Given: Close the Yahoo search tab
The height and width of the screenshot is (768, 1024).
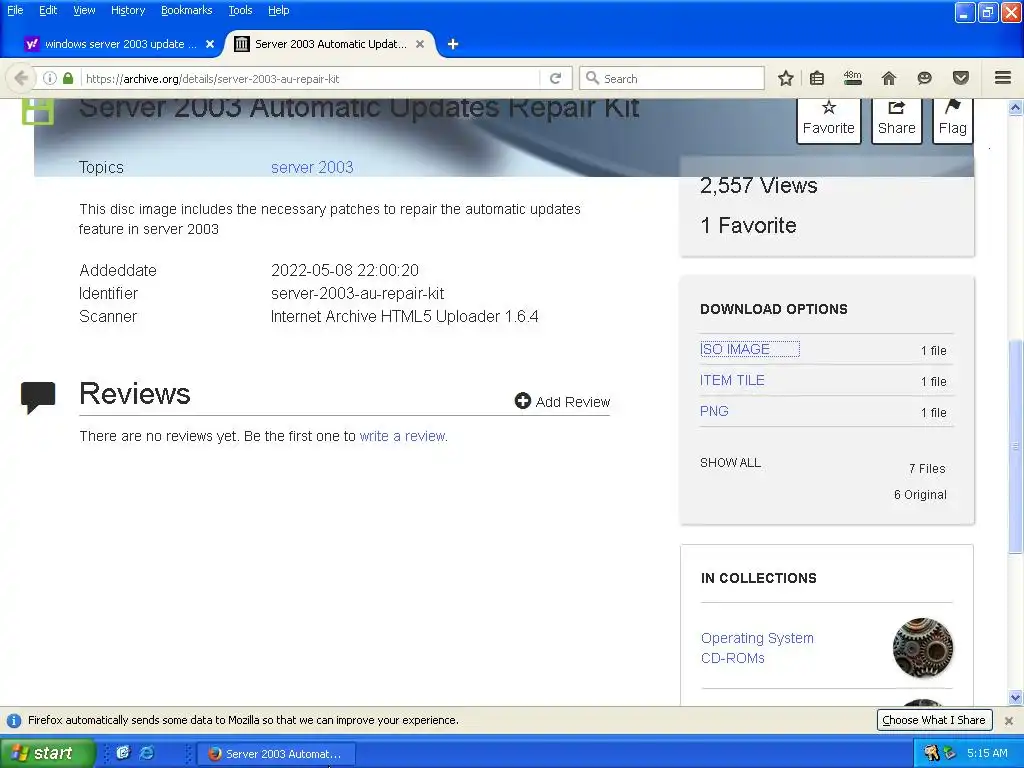Looking at the screenshot, I should point(210,44).
